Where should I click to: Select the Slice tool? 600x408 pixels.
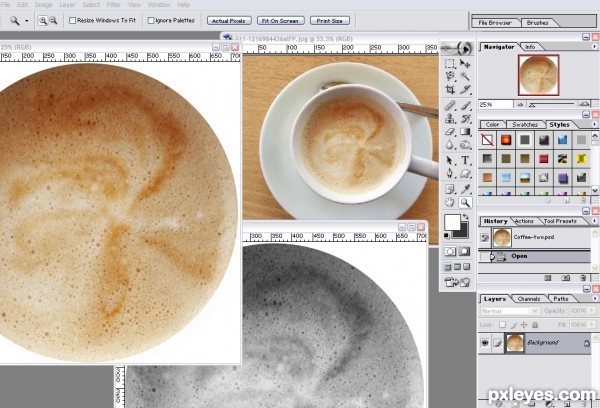(x=465, y=90)
